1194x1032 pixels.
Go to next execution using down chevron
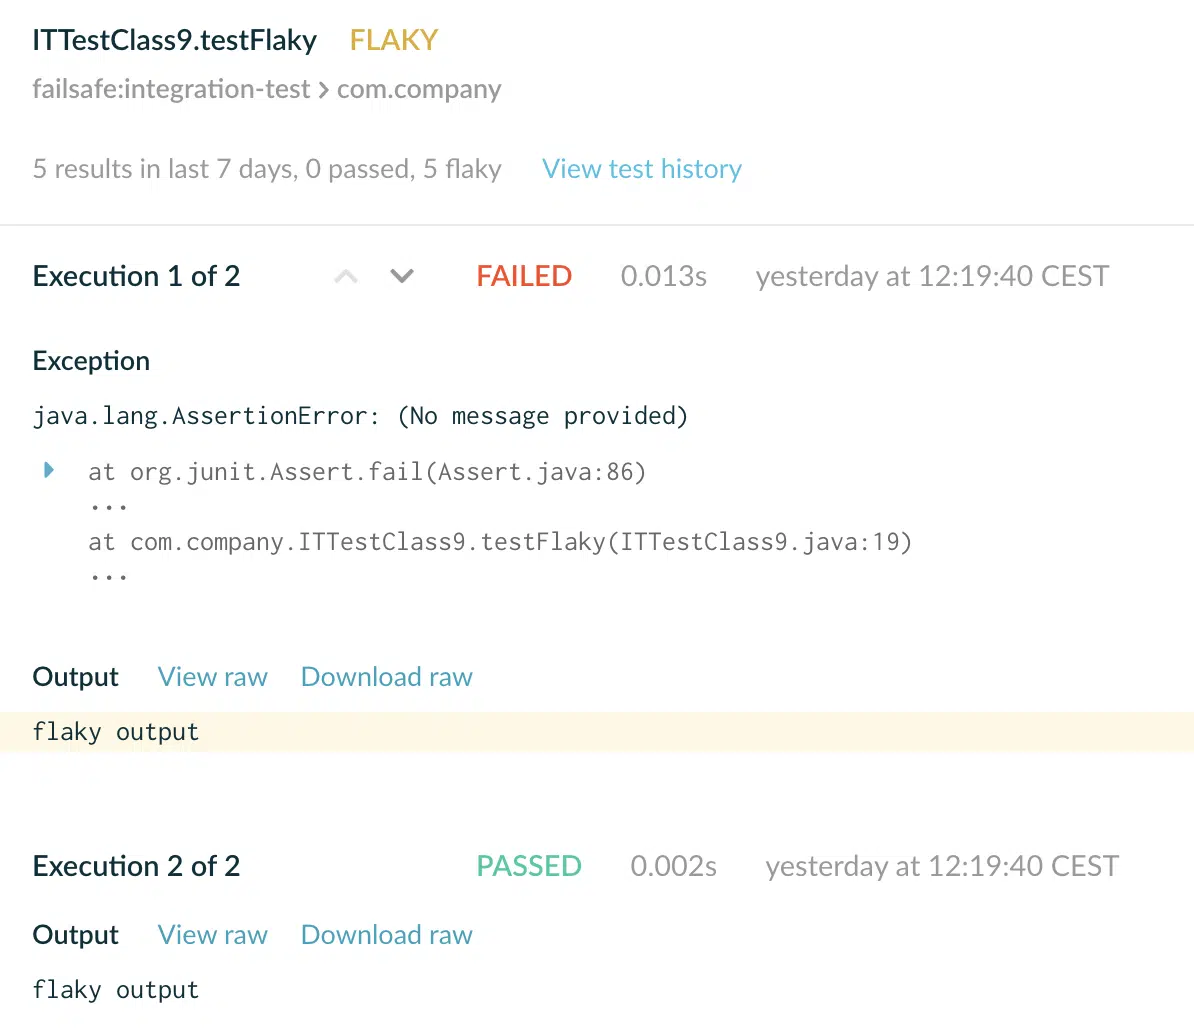(x=402, y=276)
